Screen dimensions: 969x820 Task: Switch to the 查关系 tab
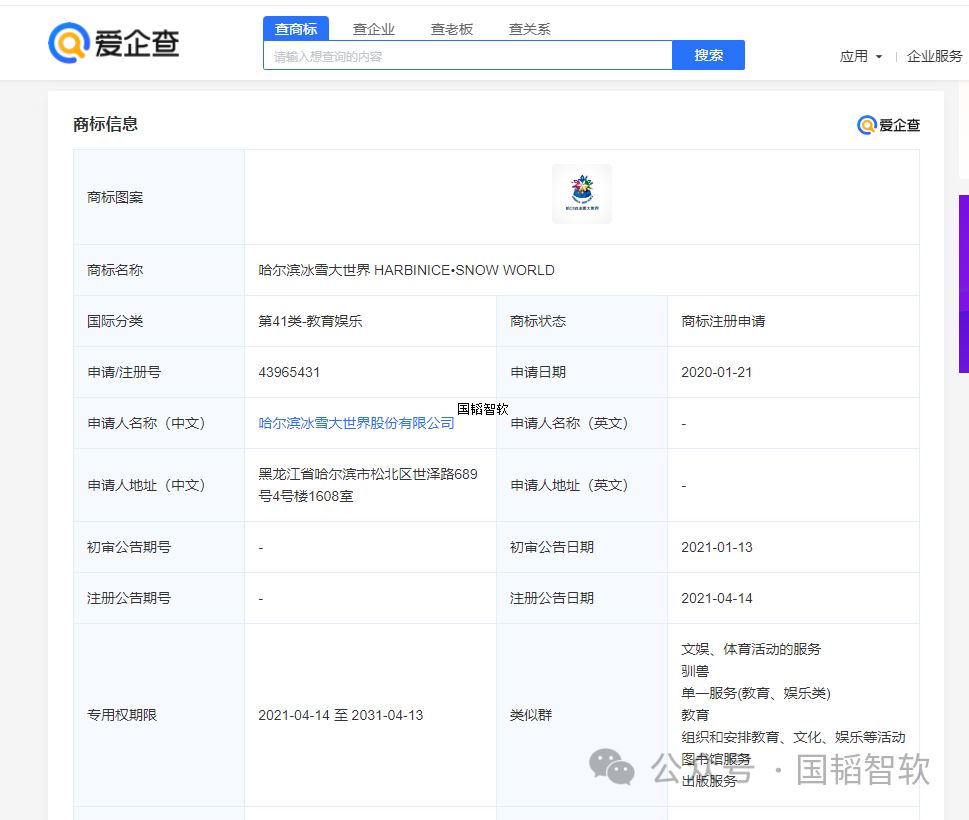point(530,29)
